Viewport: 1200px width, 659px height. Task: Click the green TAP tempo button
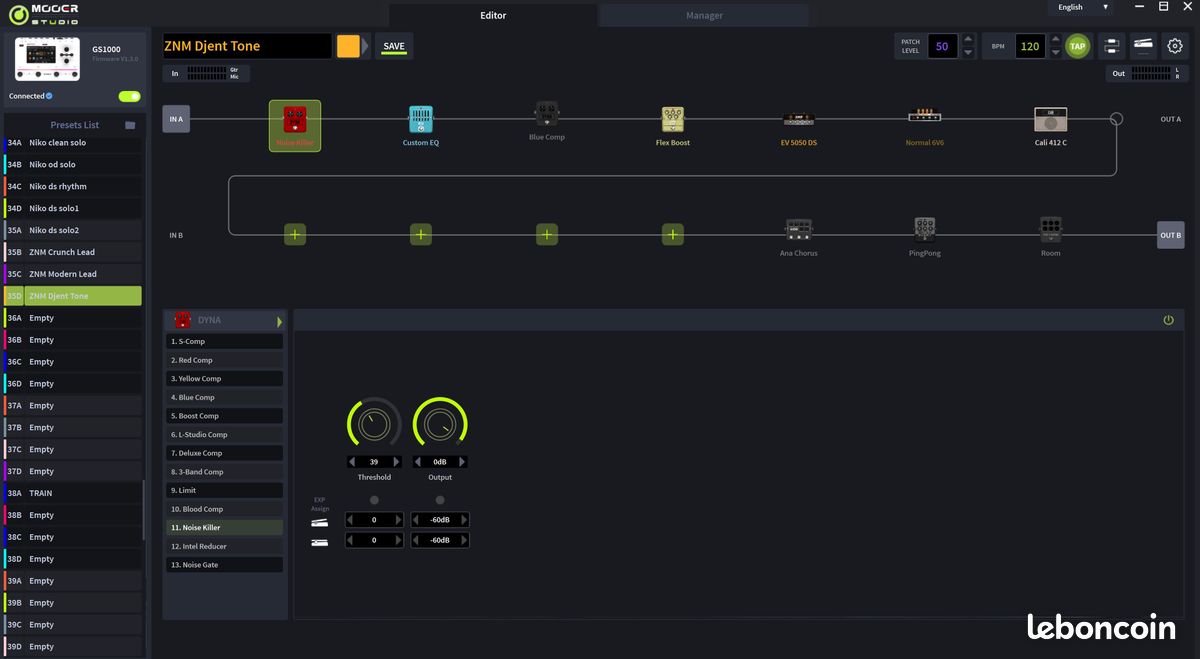1077,46
